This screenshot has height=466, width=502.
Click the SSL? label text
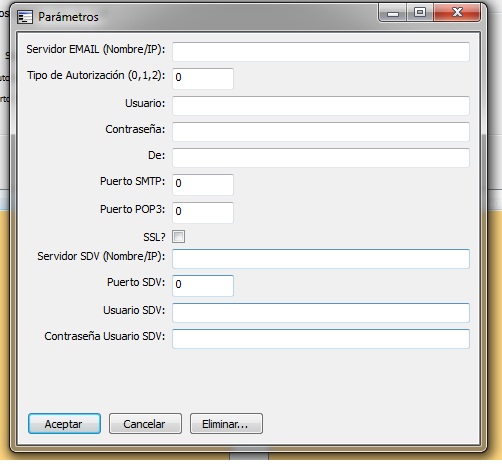[154, 237]
